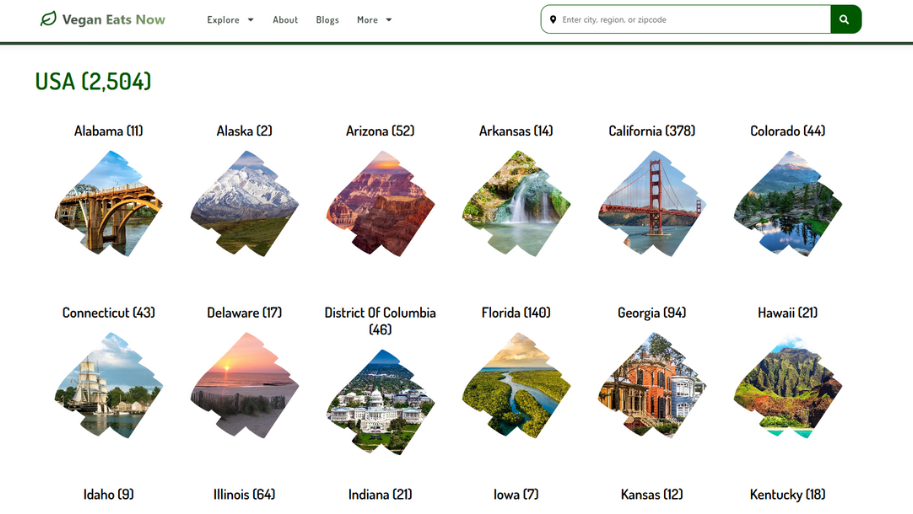Click the Colorado lake thumbnail
The image size is (913, 514).
tap(787, 203)
